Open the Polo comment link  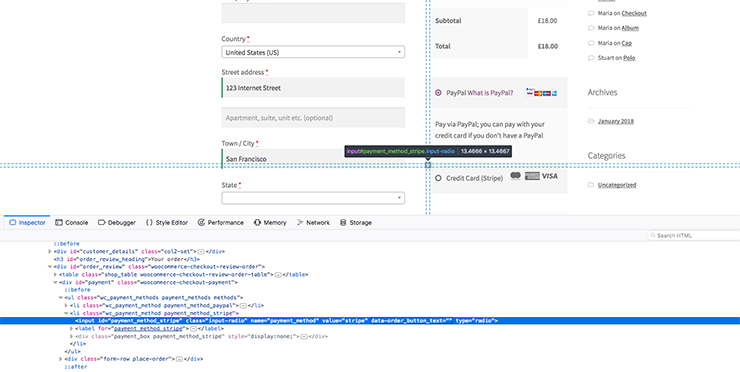pos(629,58)
